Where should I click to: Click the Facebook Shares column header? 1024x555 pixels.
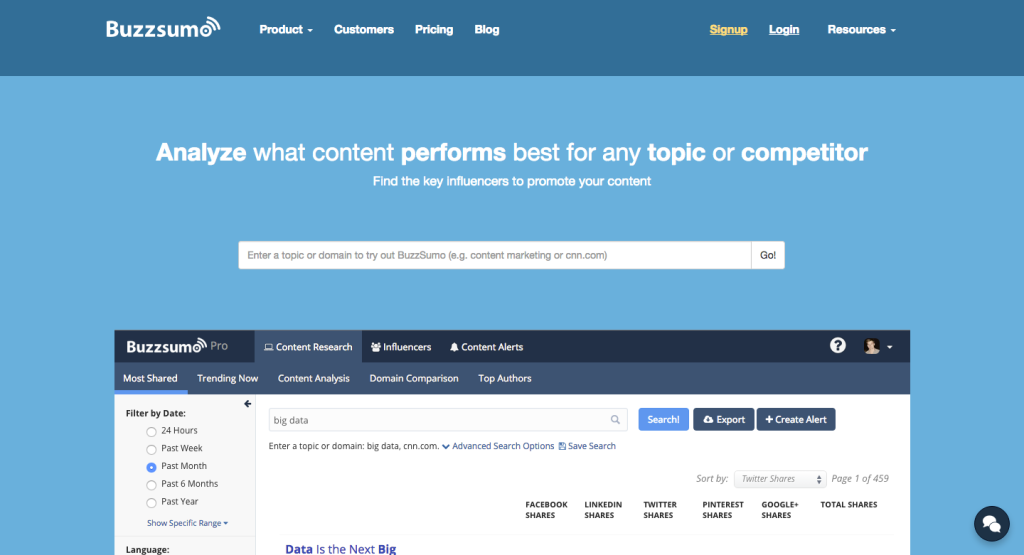pos(546,510)
